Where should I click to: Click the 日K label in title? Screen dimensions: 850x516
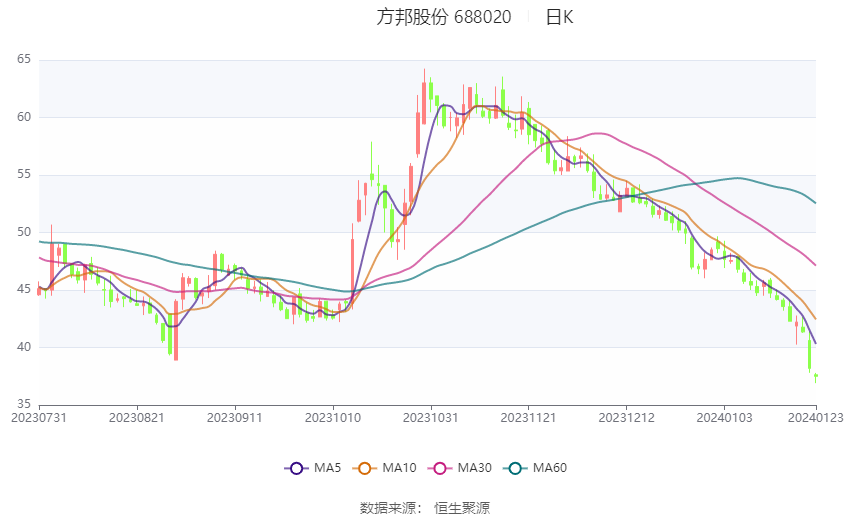point(559,17)
